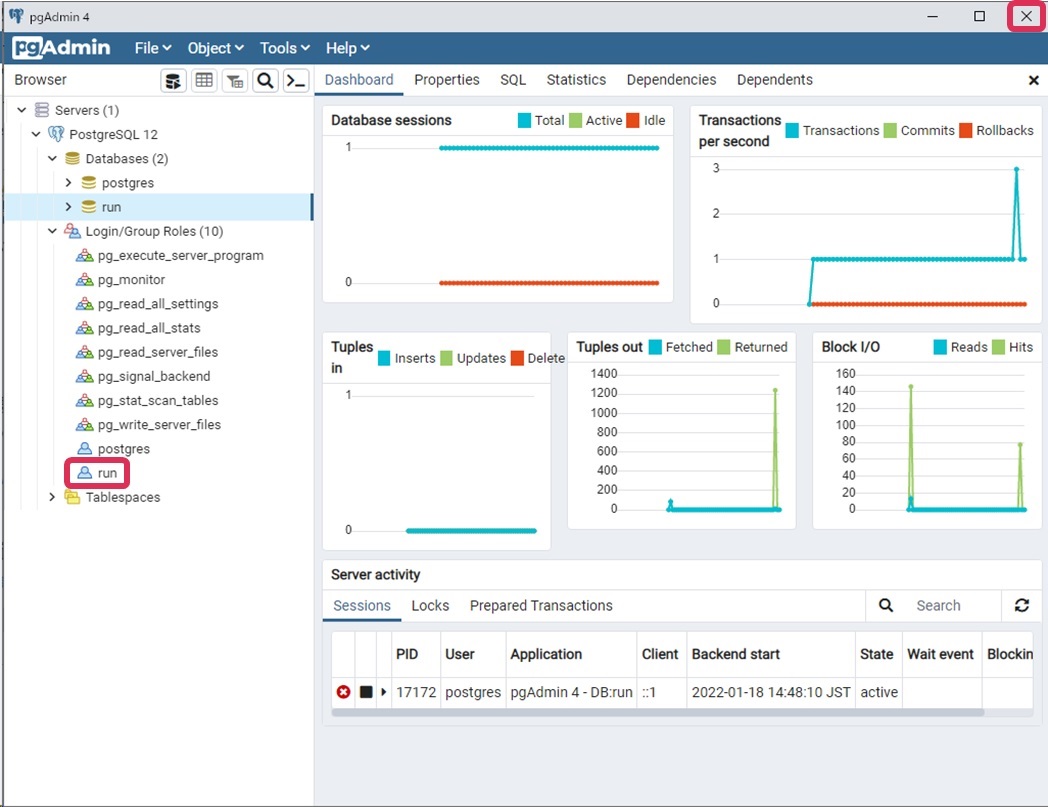Expand the run database node
This screenshot has height=807, width=1048.
(68, 207)
